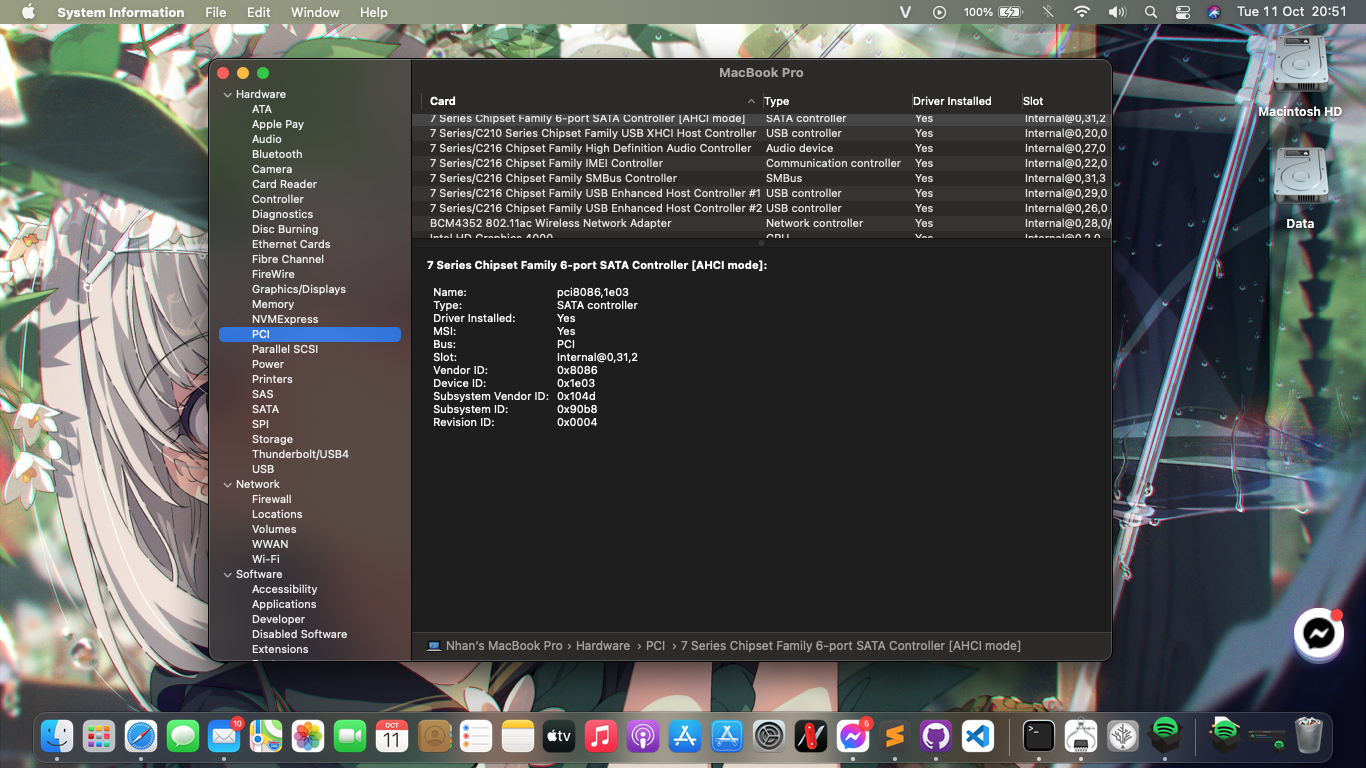
Task: Open the Apple menu
Action: 28,12
